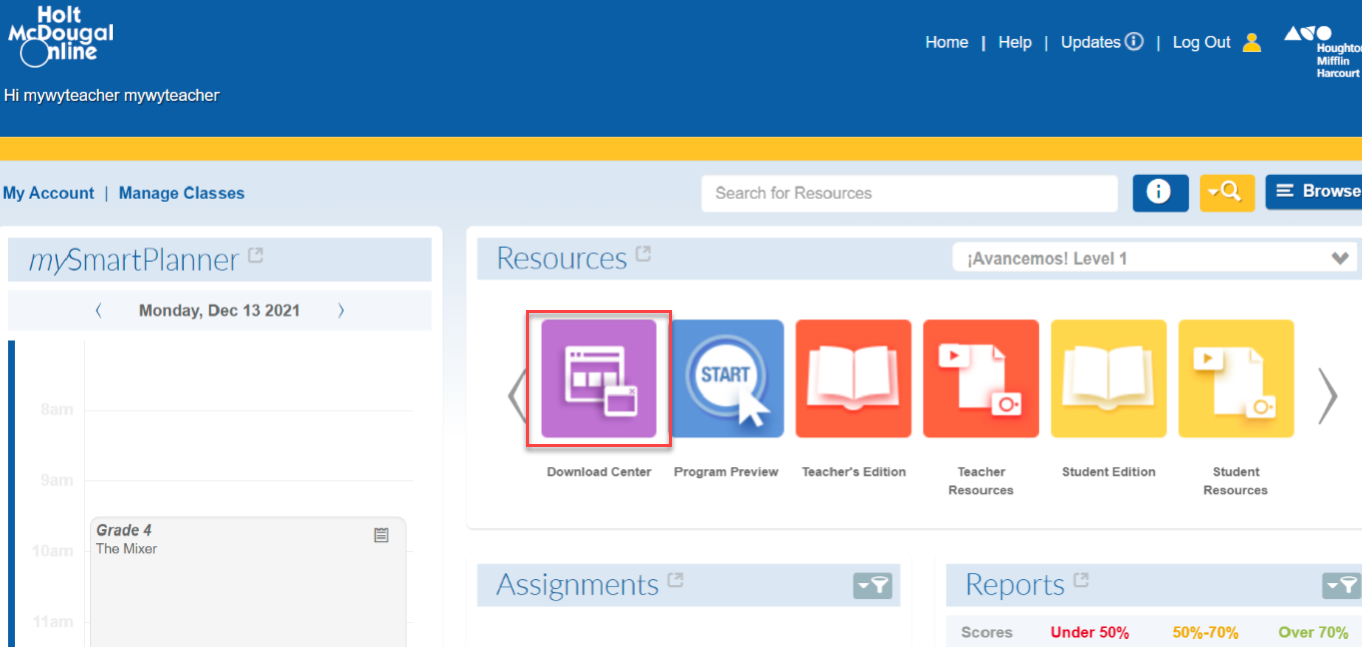The image size is (1362, 647).
Task: Advance planner to the next day
Action: 341,310
